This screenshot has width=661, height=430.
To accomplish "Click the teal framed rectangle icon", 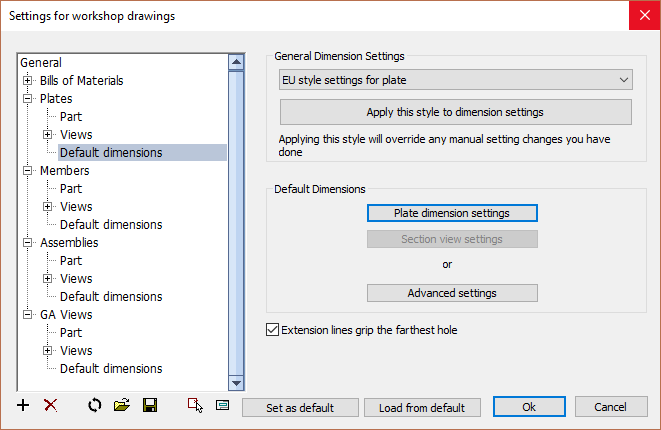I will pos(222,406).
